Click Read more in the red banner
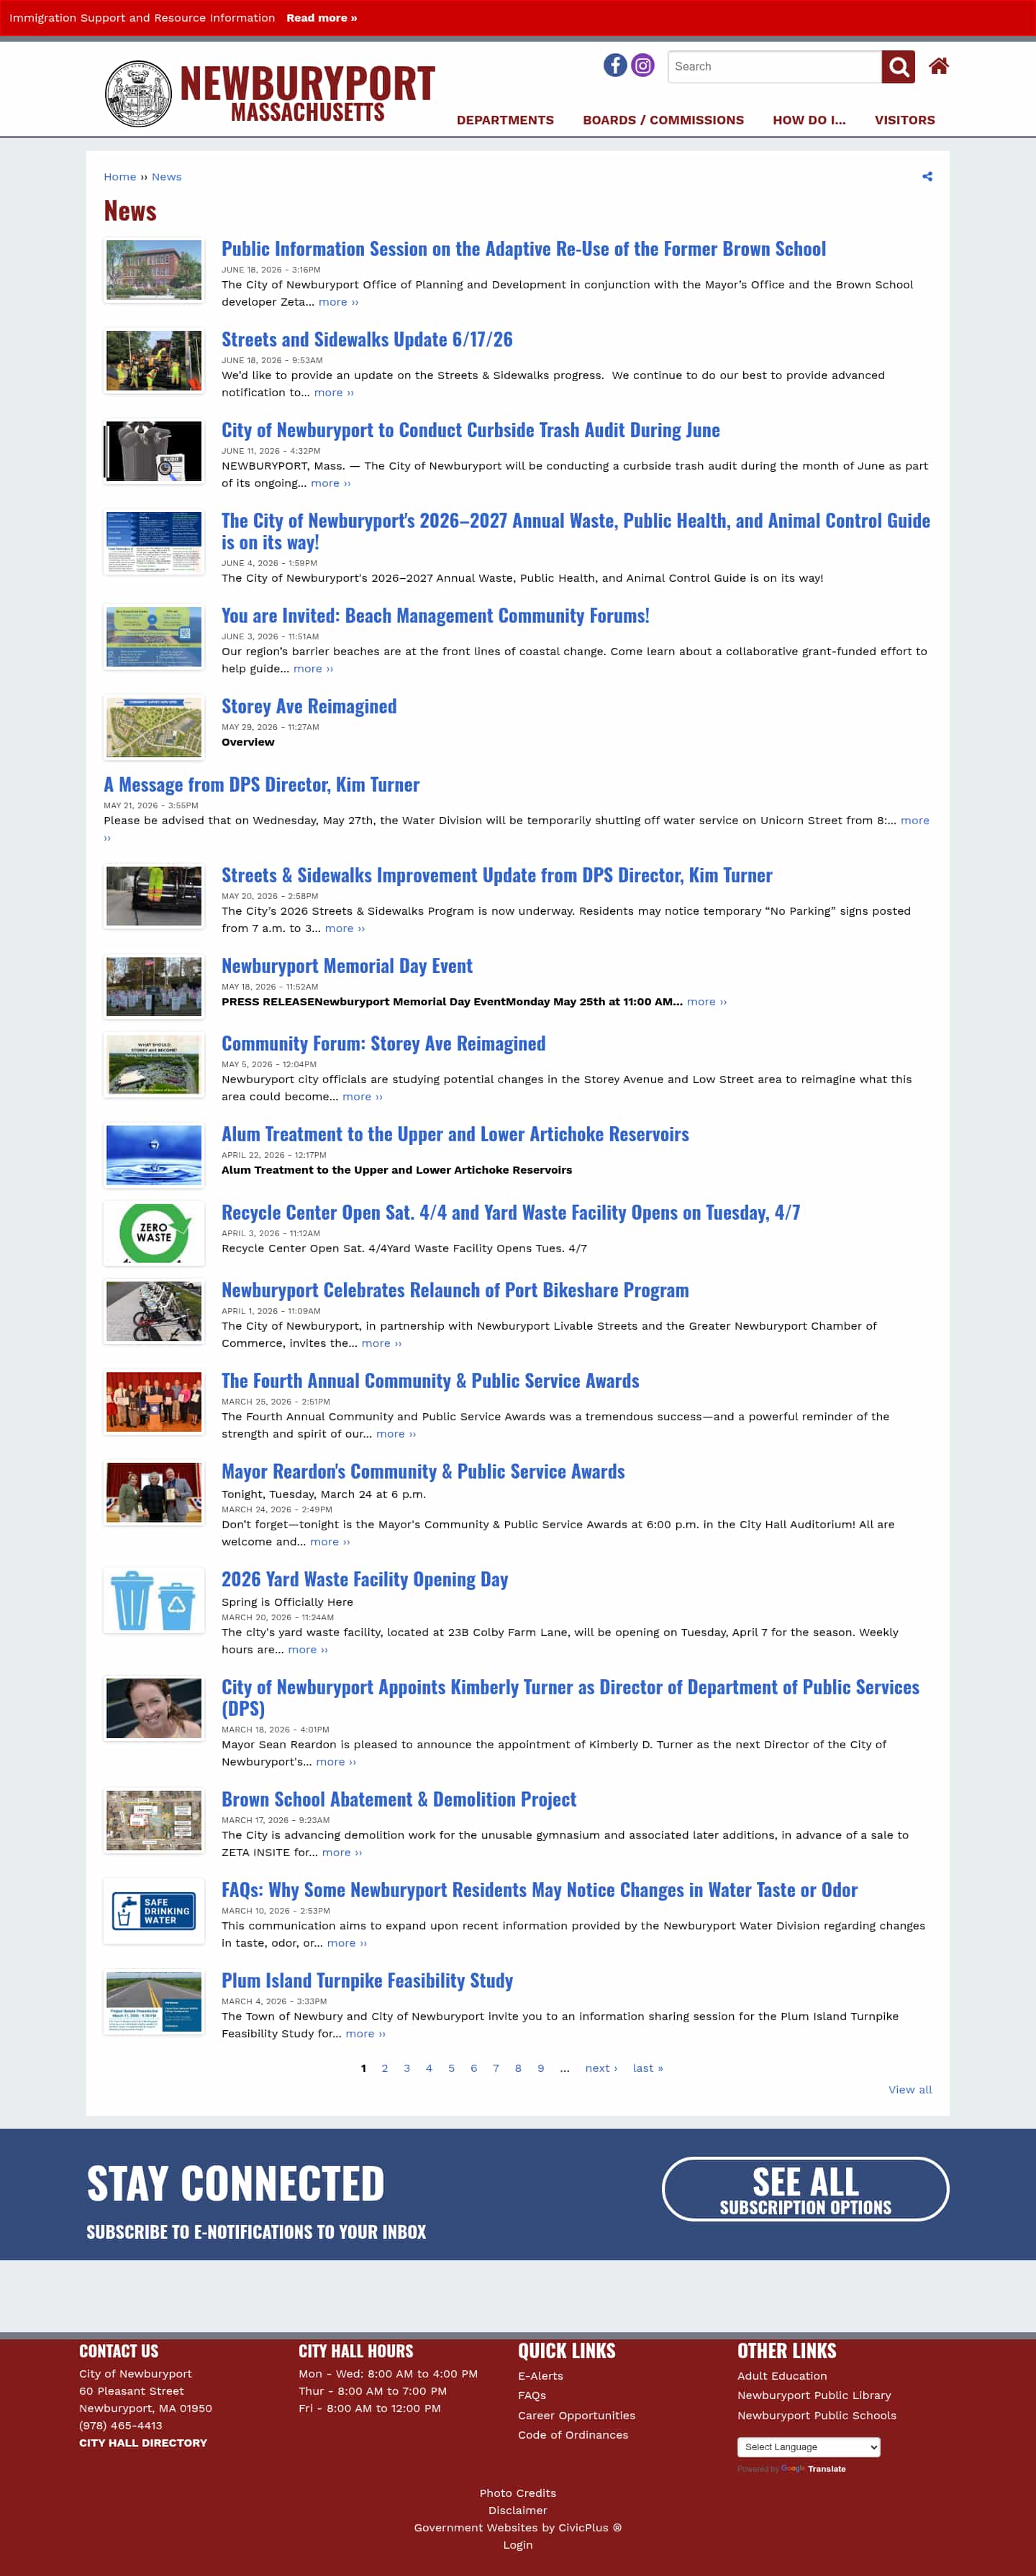This screenshot has height=2576, width=1036. (x=321, y=18)
